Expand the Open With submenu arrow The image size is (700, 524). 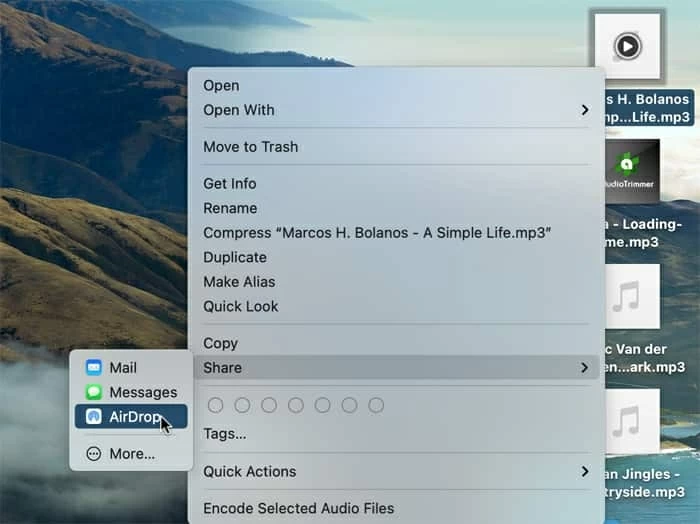tap(585, 110)
